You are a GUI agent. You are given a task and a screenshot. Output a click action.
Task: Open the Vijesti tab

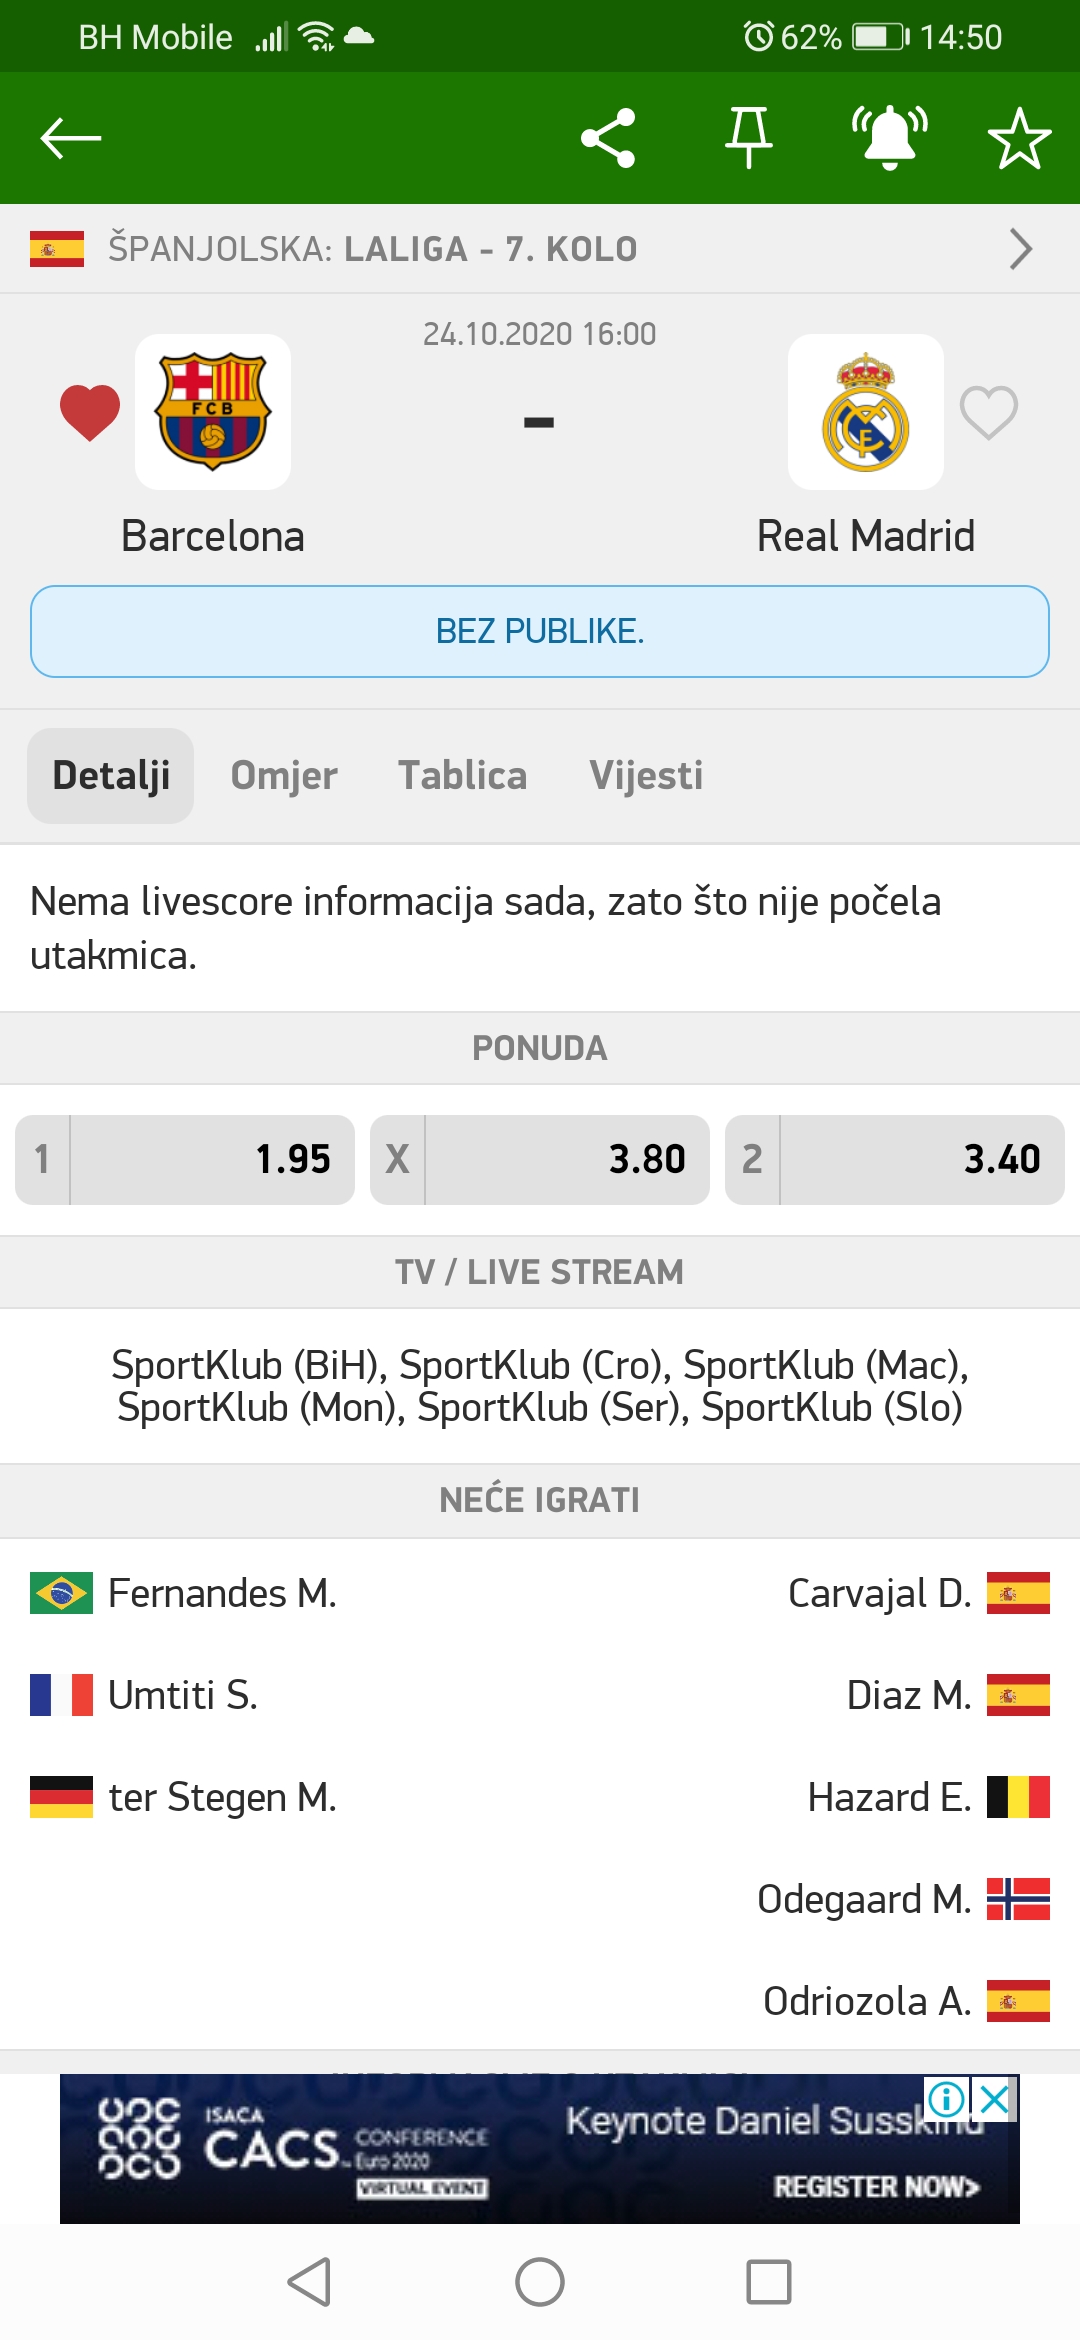click(646, 776)
